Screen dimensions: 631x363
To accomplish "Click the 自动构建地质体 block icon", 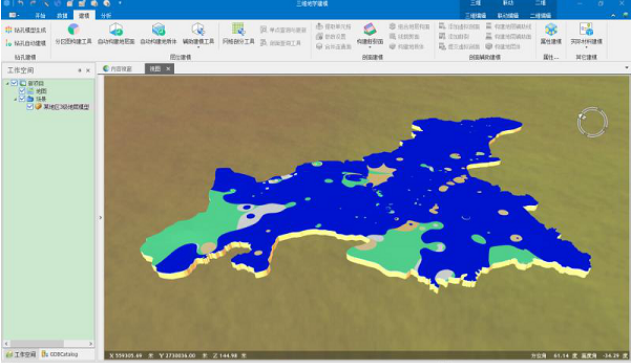I will pyautogui.click(x=158, y=29).
